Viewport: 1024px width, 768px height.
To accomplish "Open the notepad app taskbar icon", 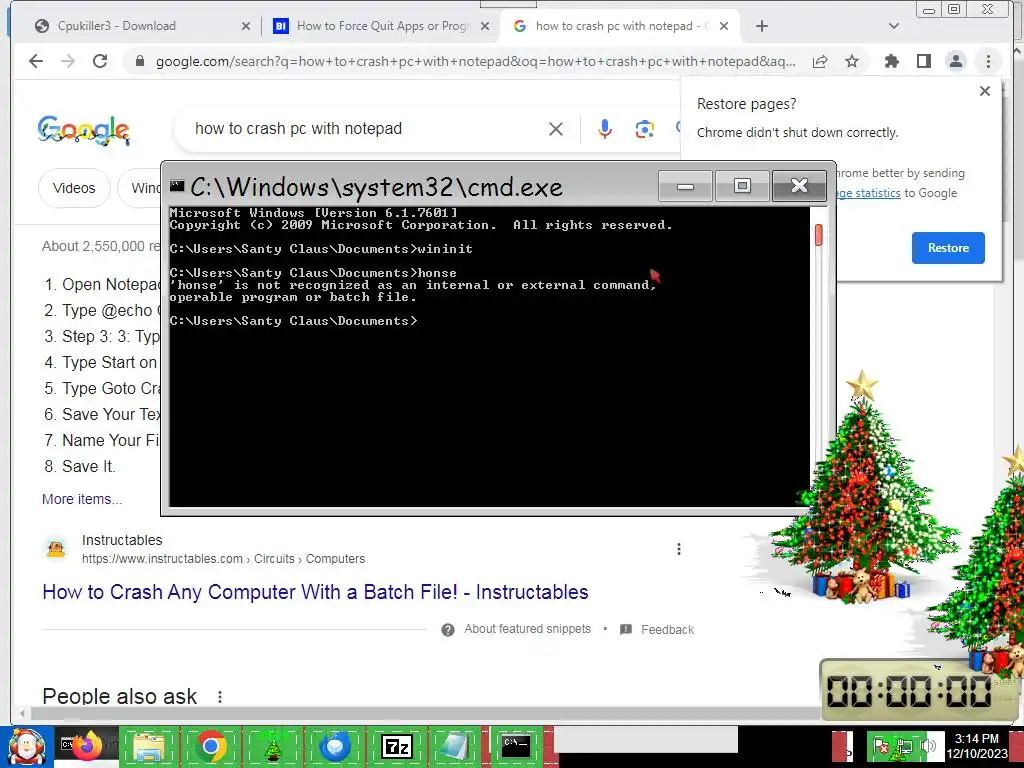I will pyautogui.click(x=455, y=746).
